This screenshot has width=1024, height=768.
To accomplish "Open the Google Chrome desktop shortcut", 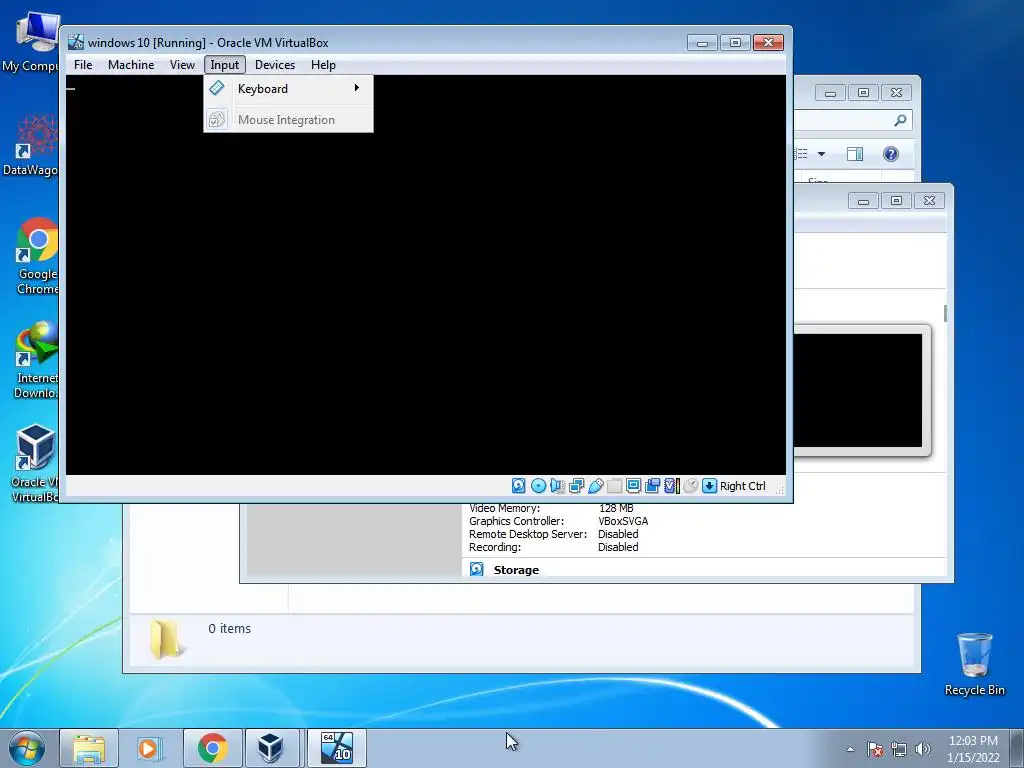I will click(x=37, y=256).
